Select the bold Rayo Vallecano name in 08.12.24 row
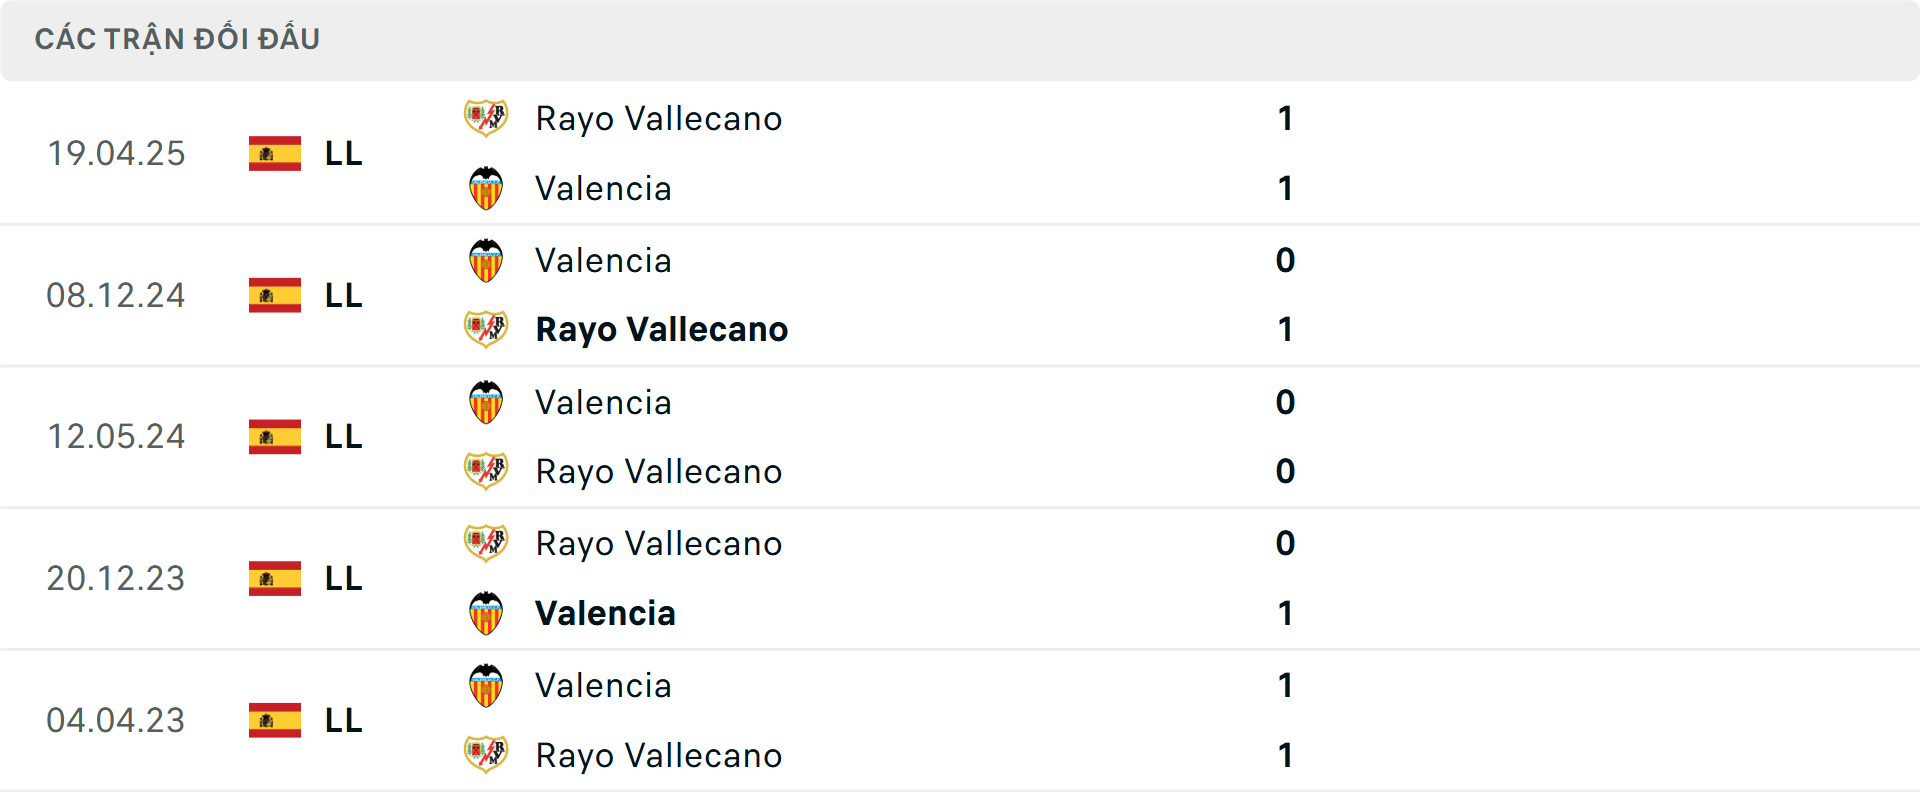This screenshot has width=1920, height=792. [x=661, y=329]
